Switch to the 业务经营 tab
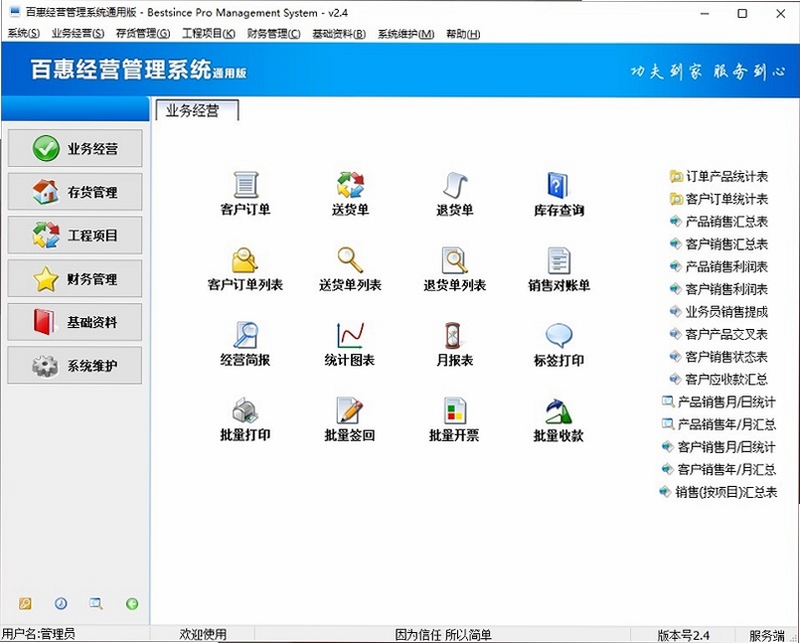Viewport: 800px width, 643px height. point(196,110)
